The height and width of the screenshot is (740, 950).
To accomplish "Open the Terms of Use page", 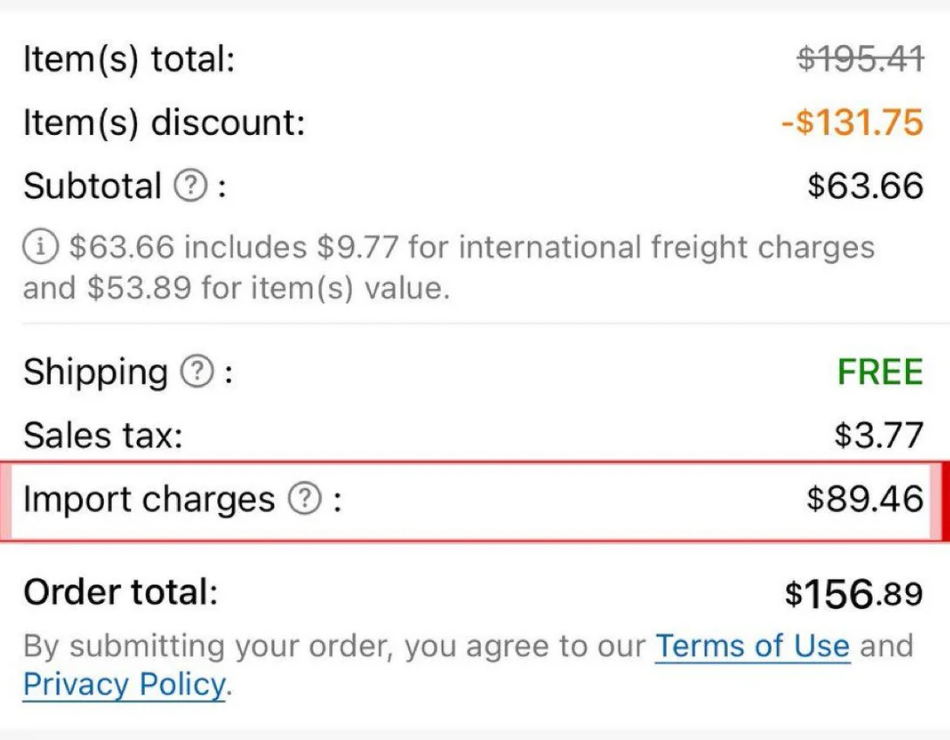I will pyautogui.click(x=753, y=646).
